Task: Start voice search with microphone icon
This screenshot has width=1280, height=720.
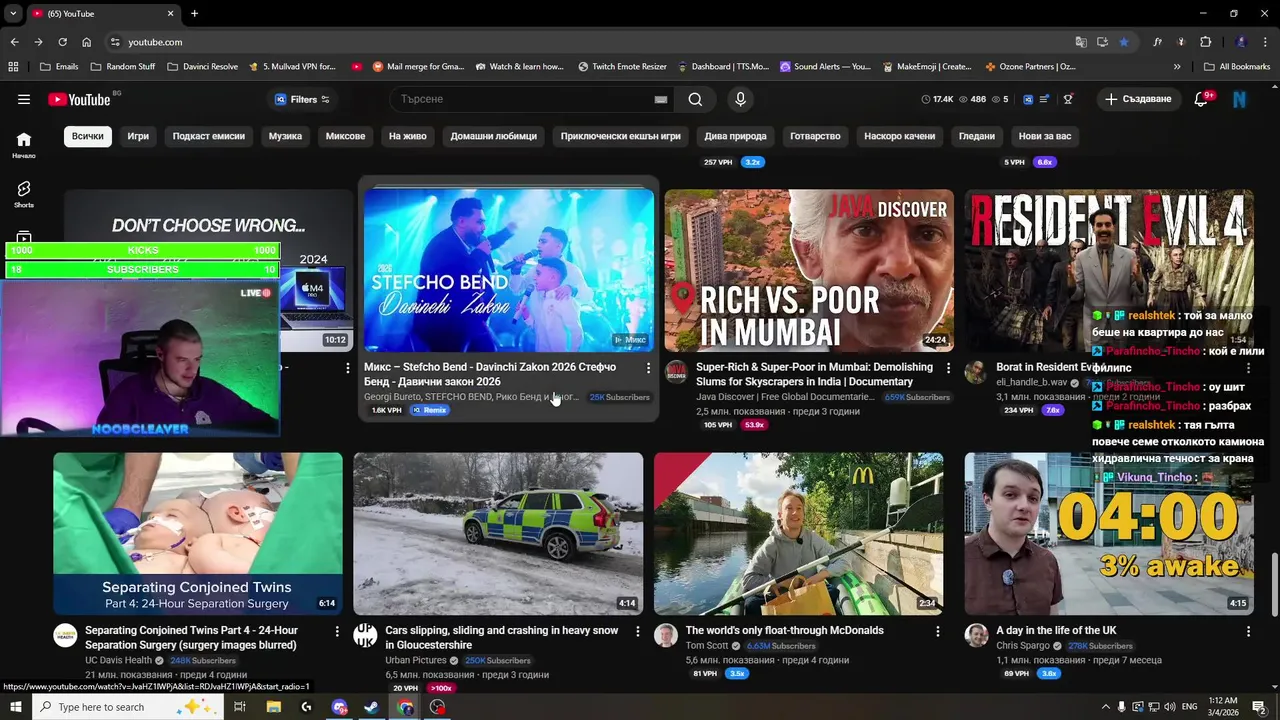Action: [x=740, y=99]
